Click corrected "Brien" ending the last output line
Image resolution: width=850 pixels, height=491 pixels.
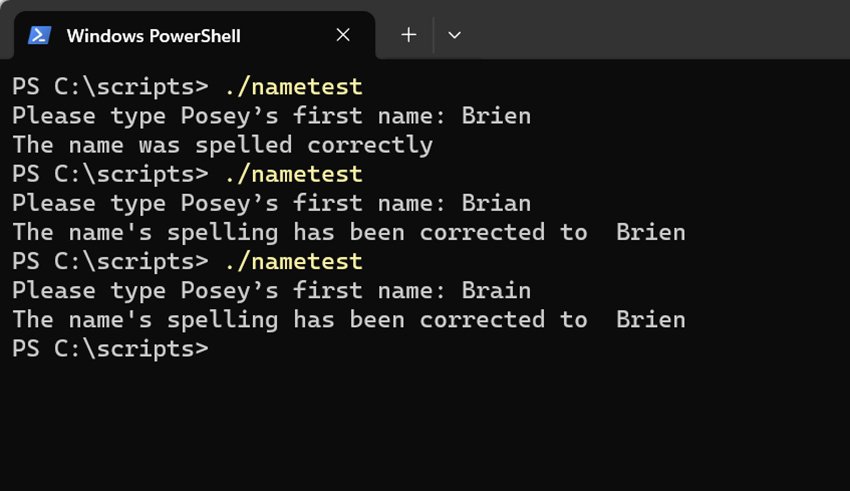pos(650,320)
